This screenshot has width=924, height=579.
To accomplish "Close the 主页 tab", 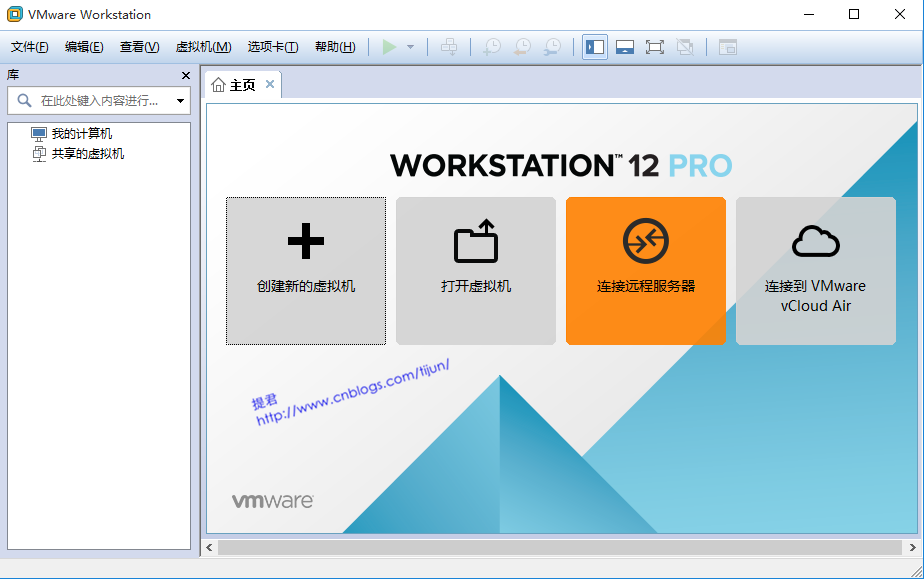I will (270, 84).
